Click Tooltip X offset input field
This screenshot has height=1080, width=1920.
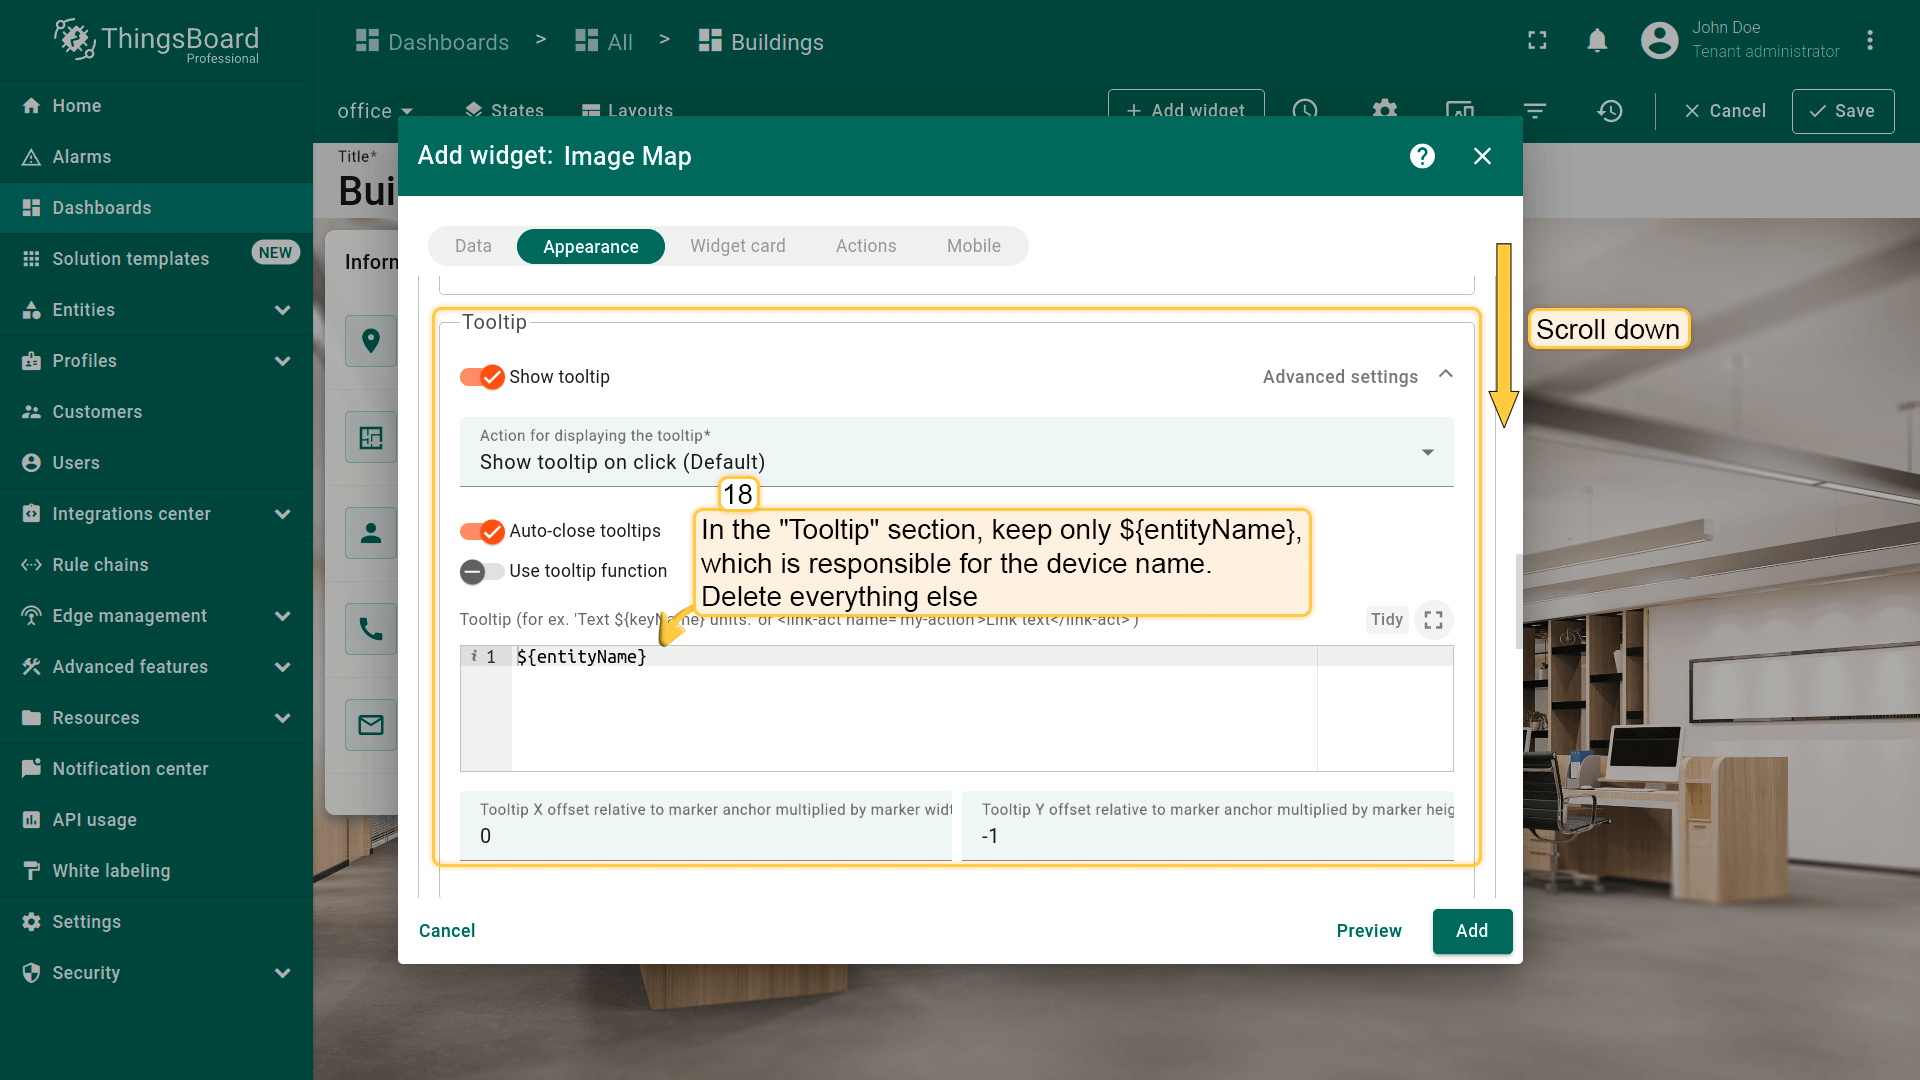tap(705, 836)
